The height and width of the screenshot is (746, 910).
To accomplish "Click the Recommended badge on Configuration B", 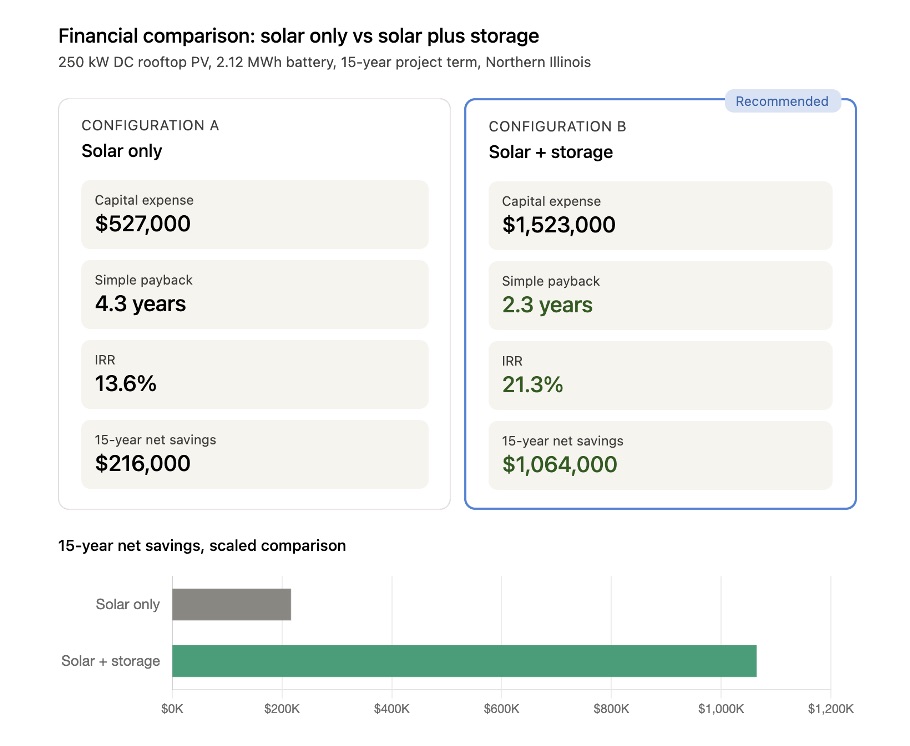I will point(782,101).
